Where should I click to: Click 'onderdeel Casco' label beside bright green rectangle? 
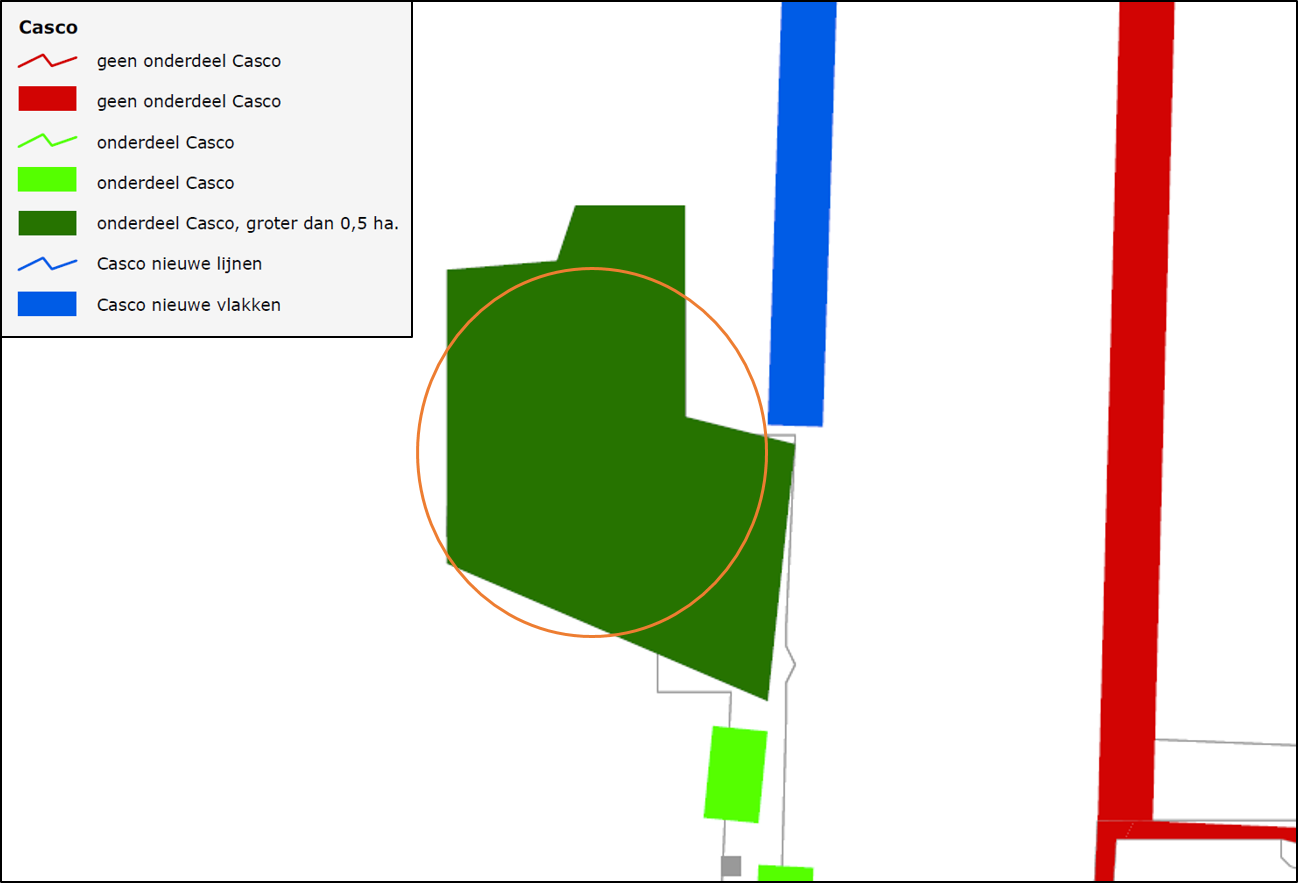point(166,183)
